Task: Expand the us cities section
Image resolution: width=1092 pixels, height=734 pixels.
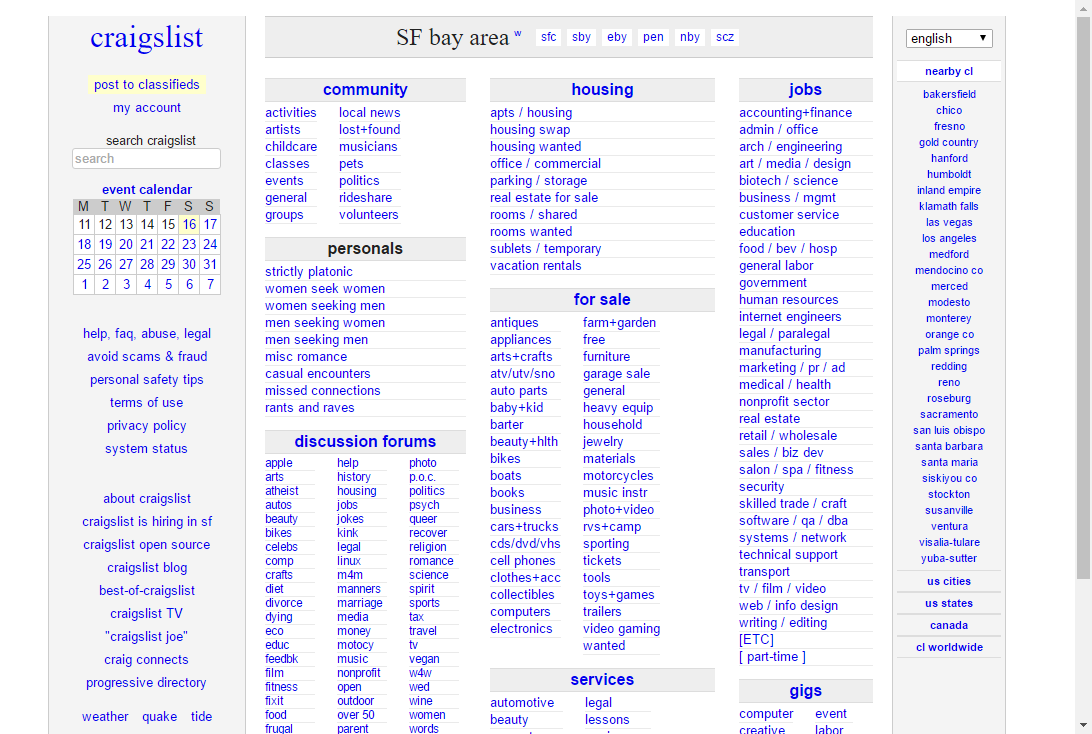Action: 949,581
